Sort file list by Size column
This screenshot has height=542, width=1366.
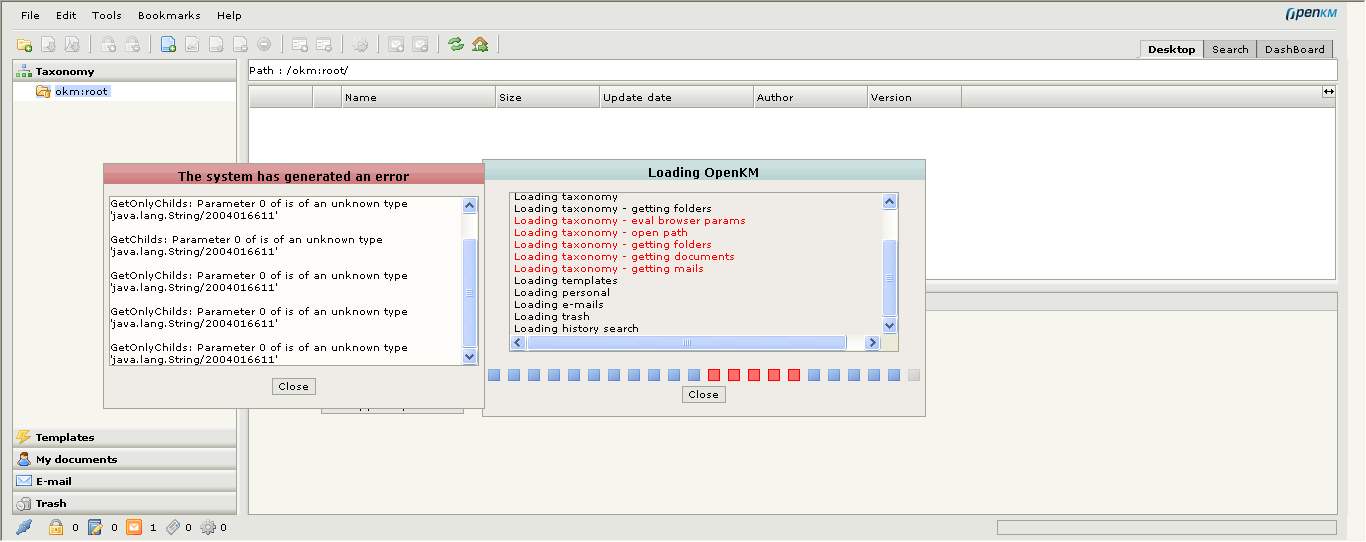(x=548, y=97)
